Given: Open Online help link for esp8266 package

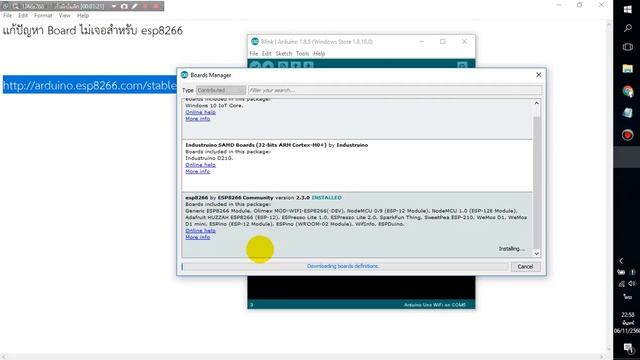Looking at the screenshot, I should pos(200,231).
